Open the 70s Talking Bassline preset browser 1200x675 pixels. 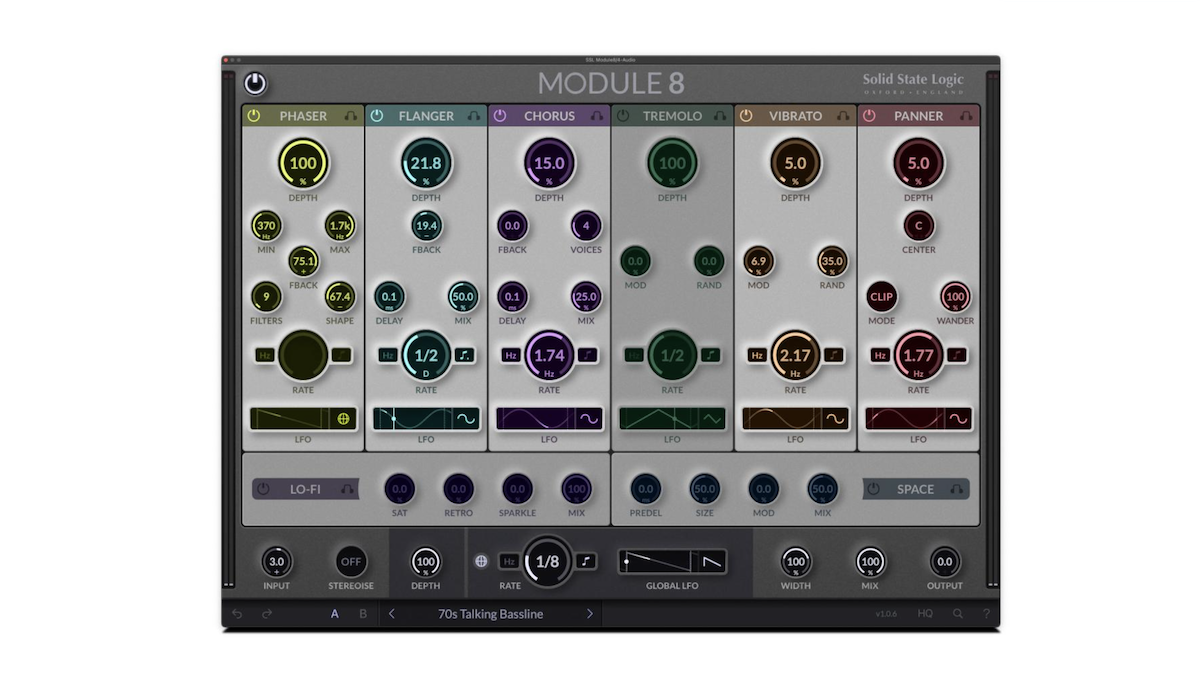490,614
